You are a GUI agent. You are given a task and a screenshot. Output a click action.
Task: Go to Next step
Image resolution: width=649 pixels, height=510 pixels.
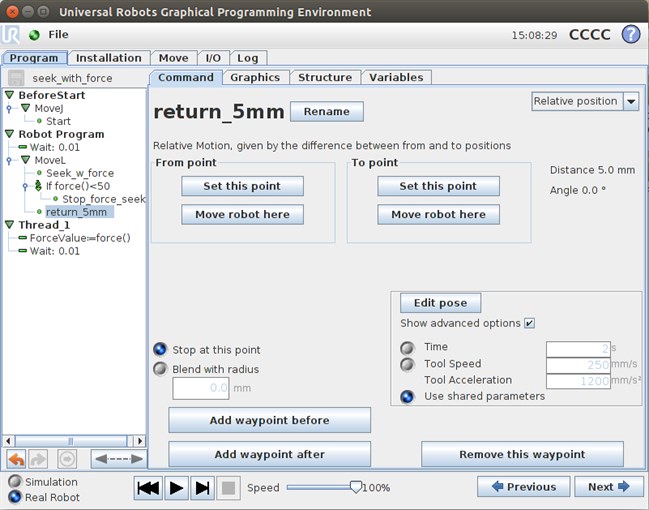point(609,486)
